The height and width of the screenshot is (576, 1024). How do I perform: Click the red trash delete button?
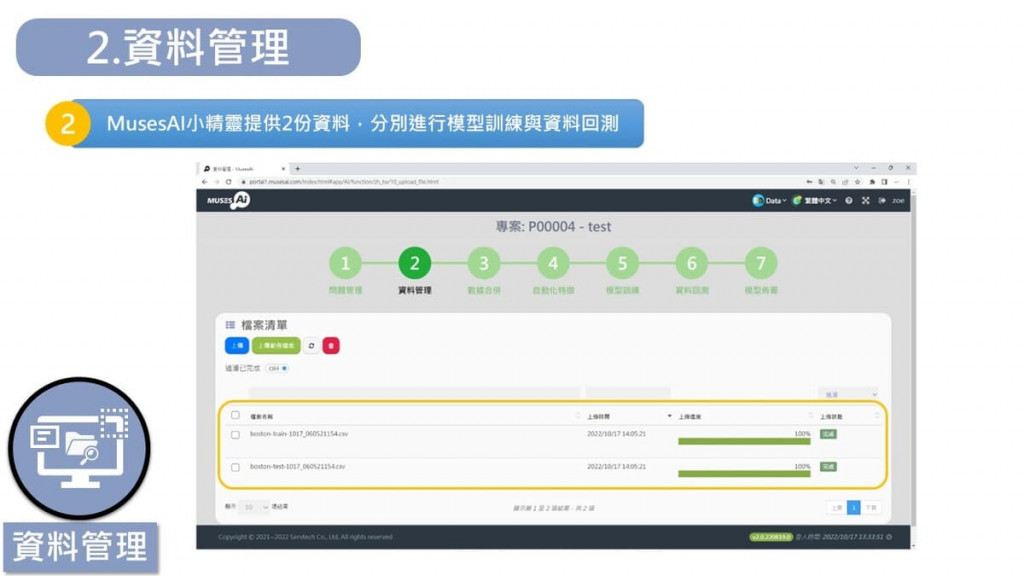(x=331, y=345)
